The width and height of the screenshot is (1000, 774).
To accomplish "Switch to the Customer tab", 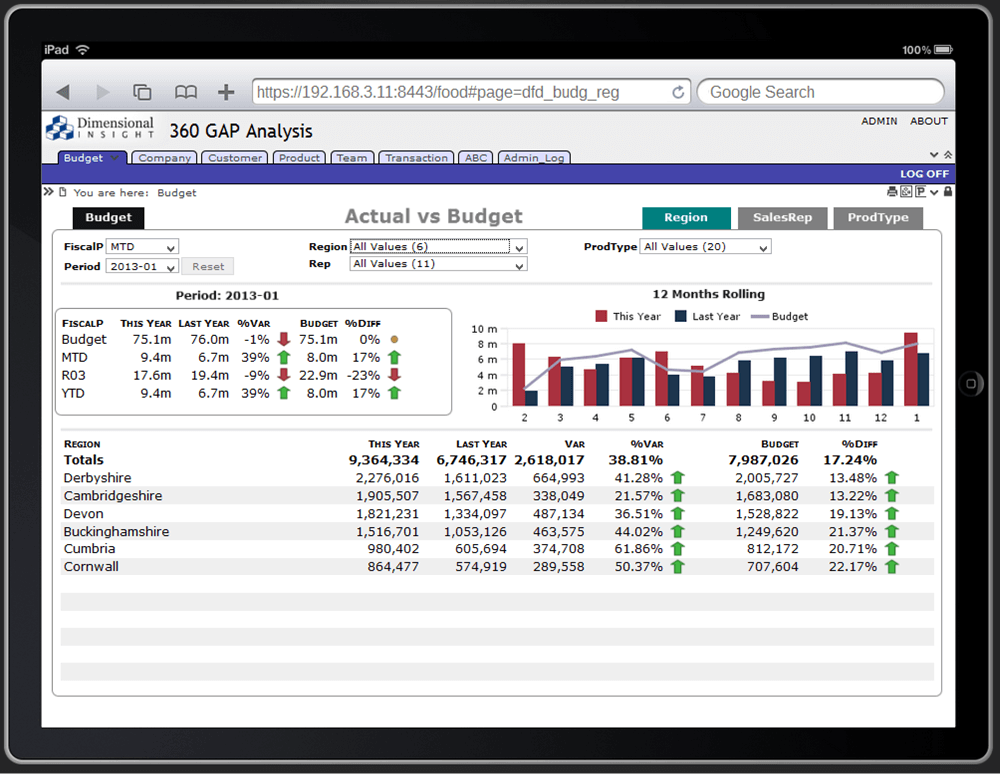I will pyautogui.click(x=234, y=157).
